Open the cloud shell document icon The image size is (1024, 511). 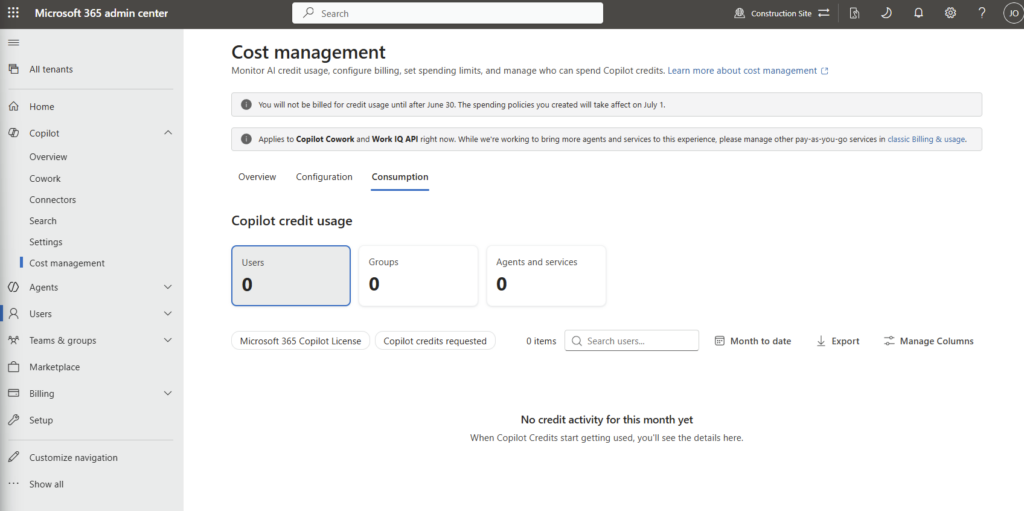click(x=854, y=13)
